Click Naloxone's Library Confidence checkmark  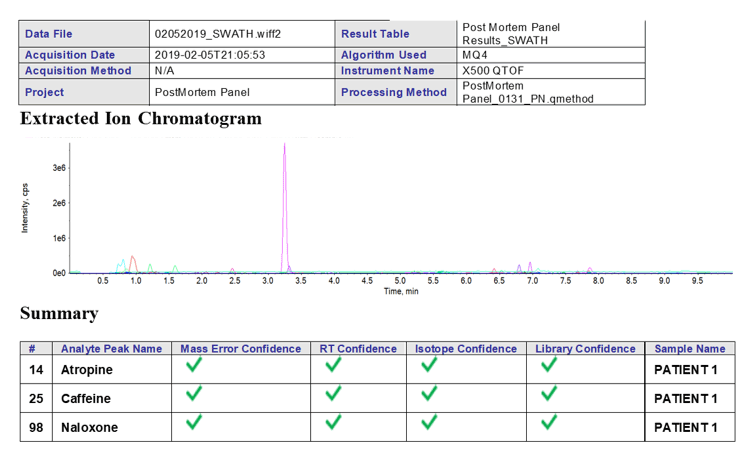coord(547,423)
